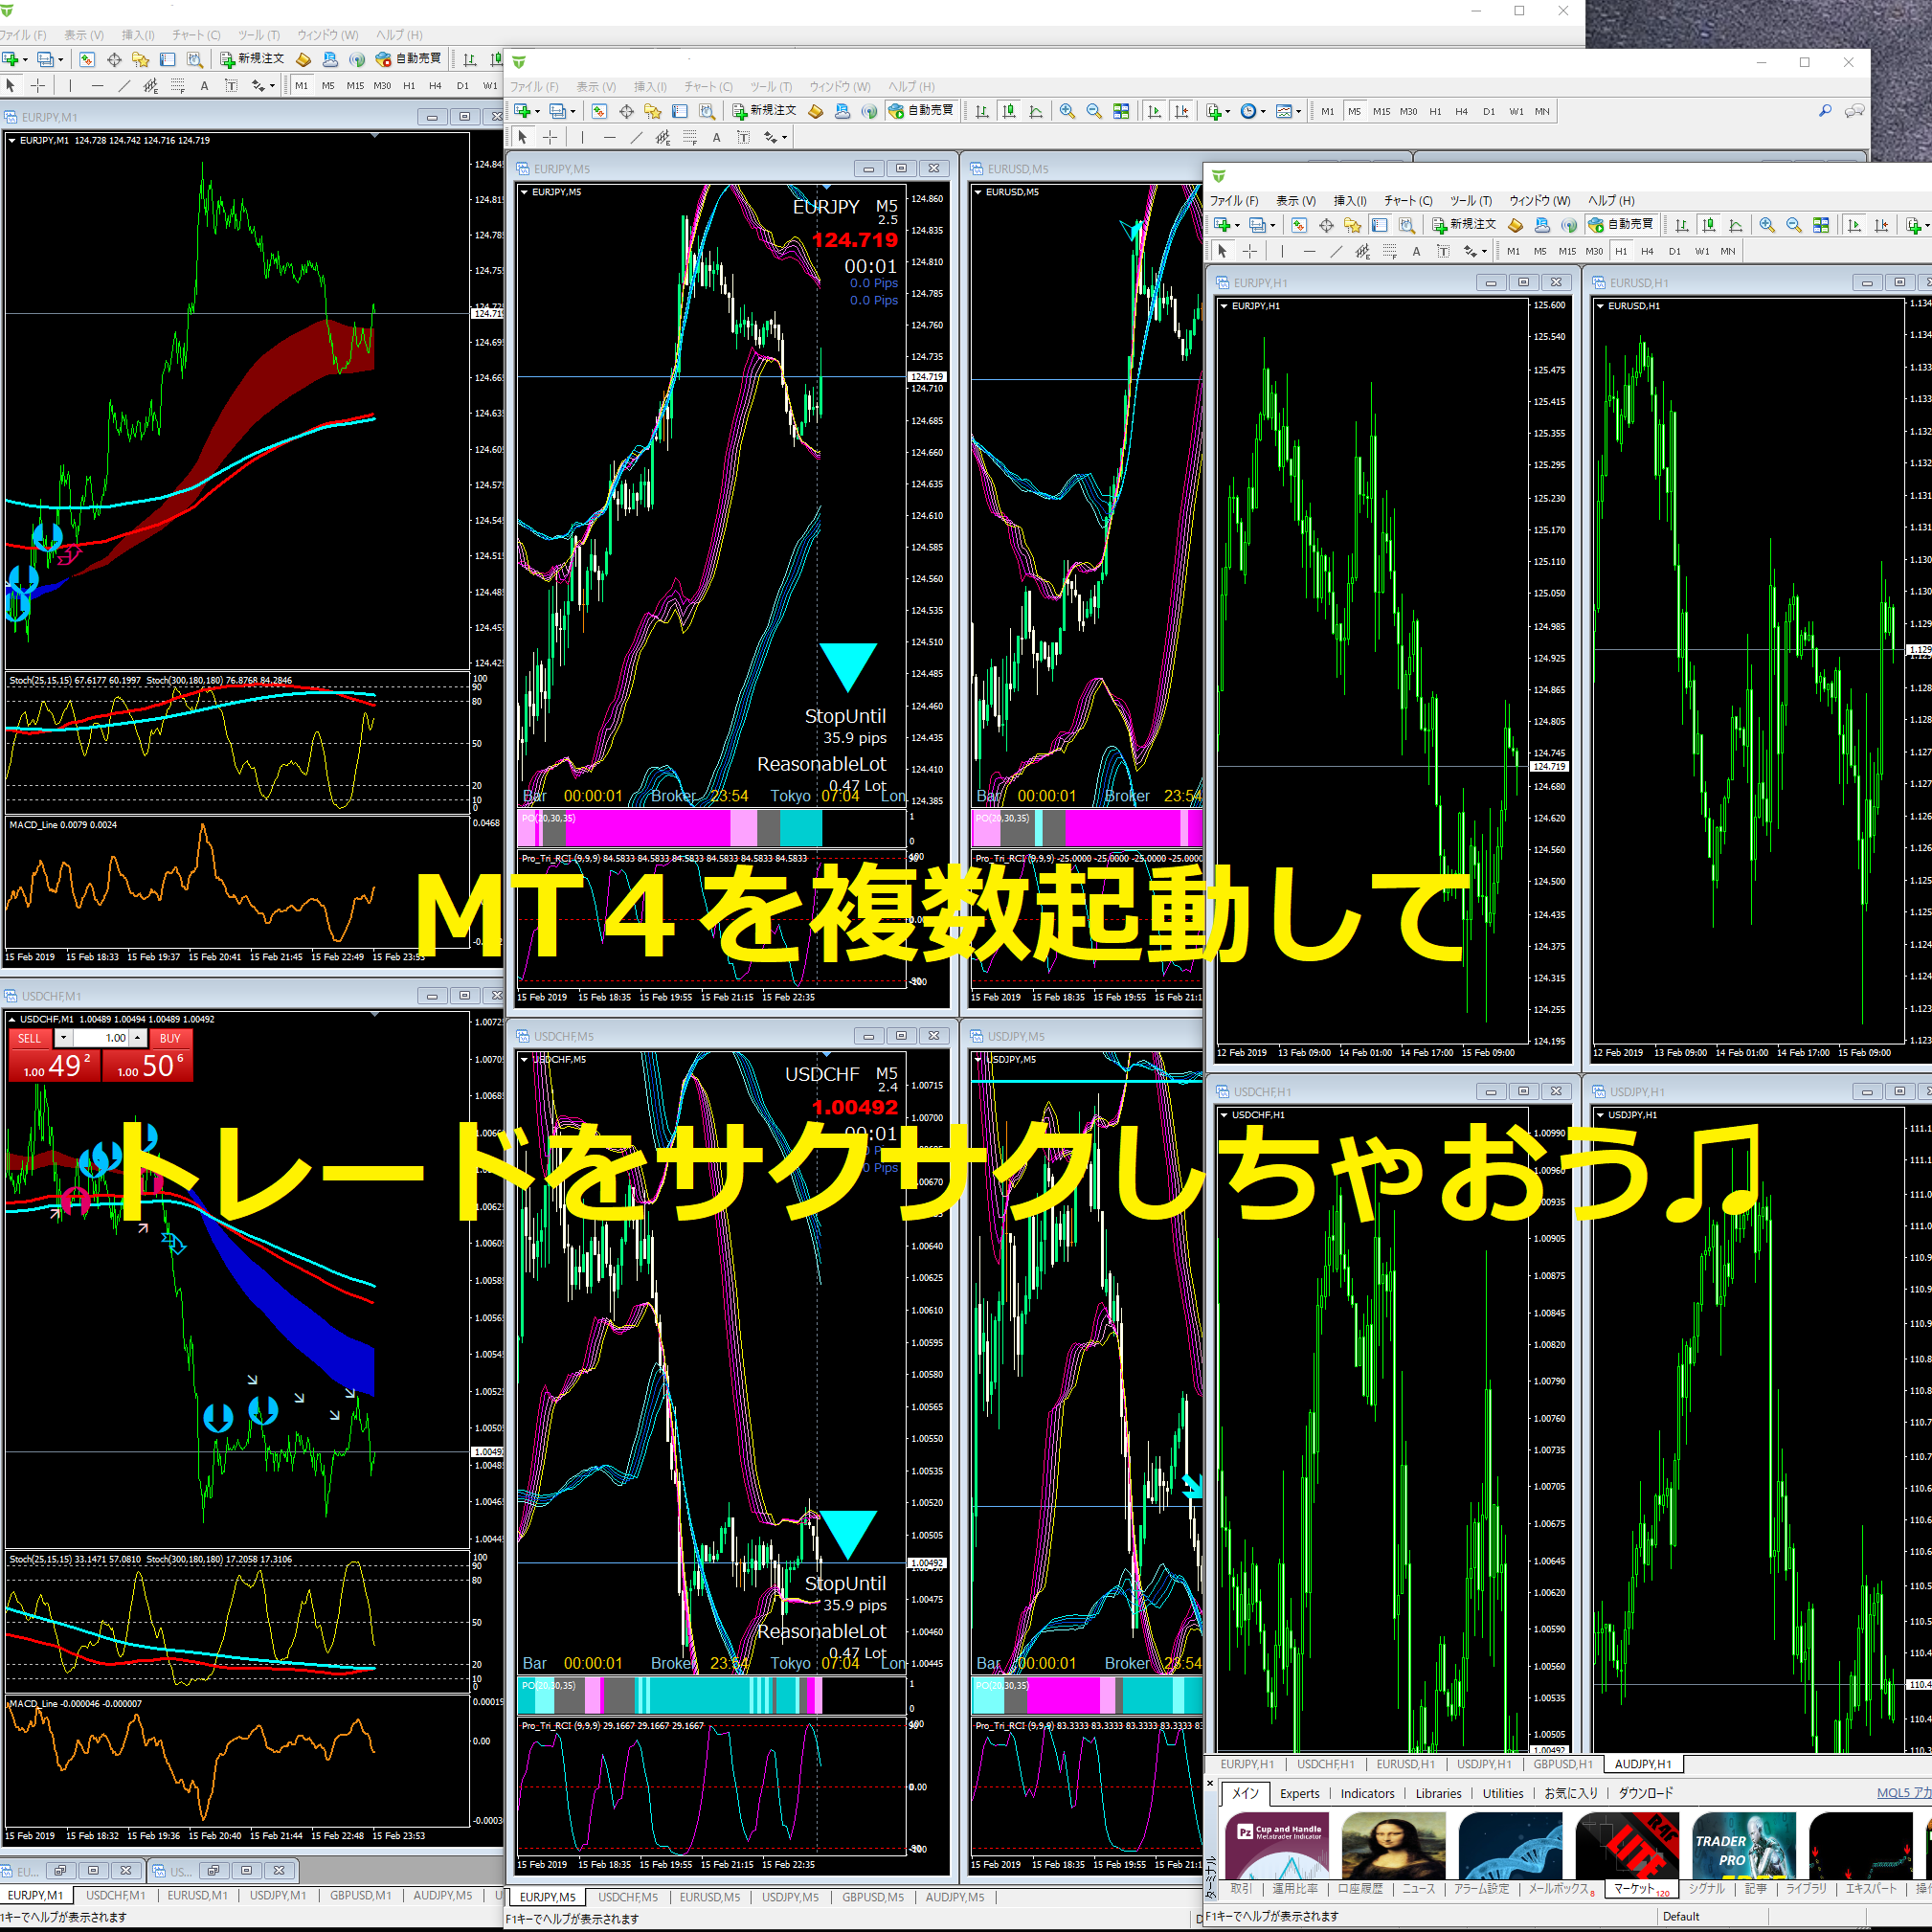Switch to the Indicators tab in Market panel
The image size is (1932, 1932).
pyautogui.click(x=1368, y=1793)
